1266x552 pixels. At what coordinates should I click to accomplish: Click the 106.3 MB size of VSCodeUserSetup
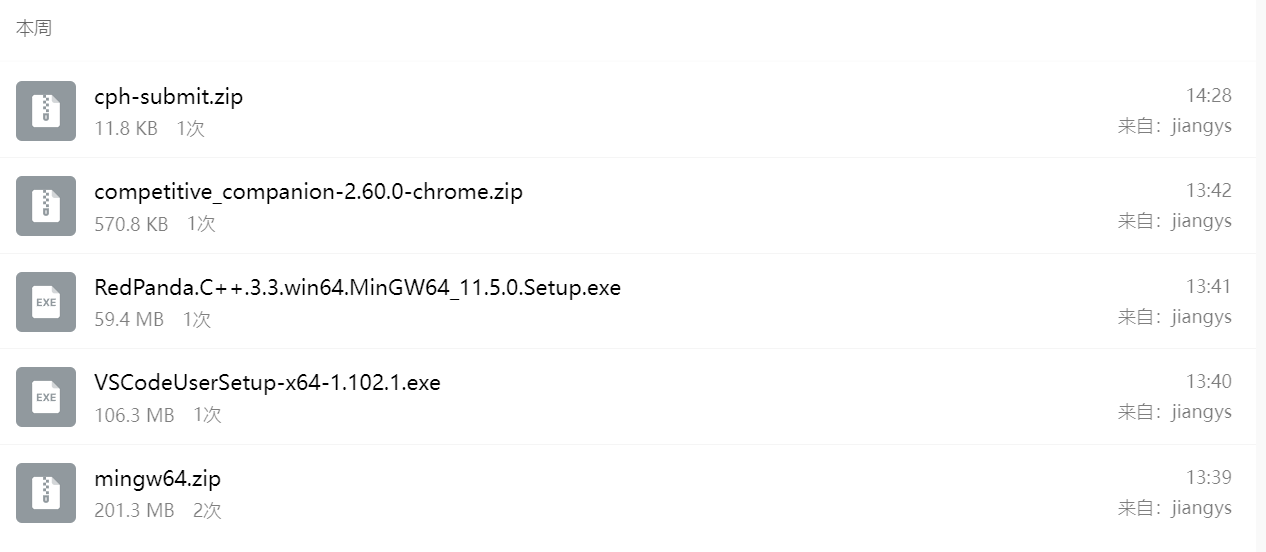coord(134,415)
